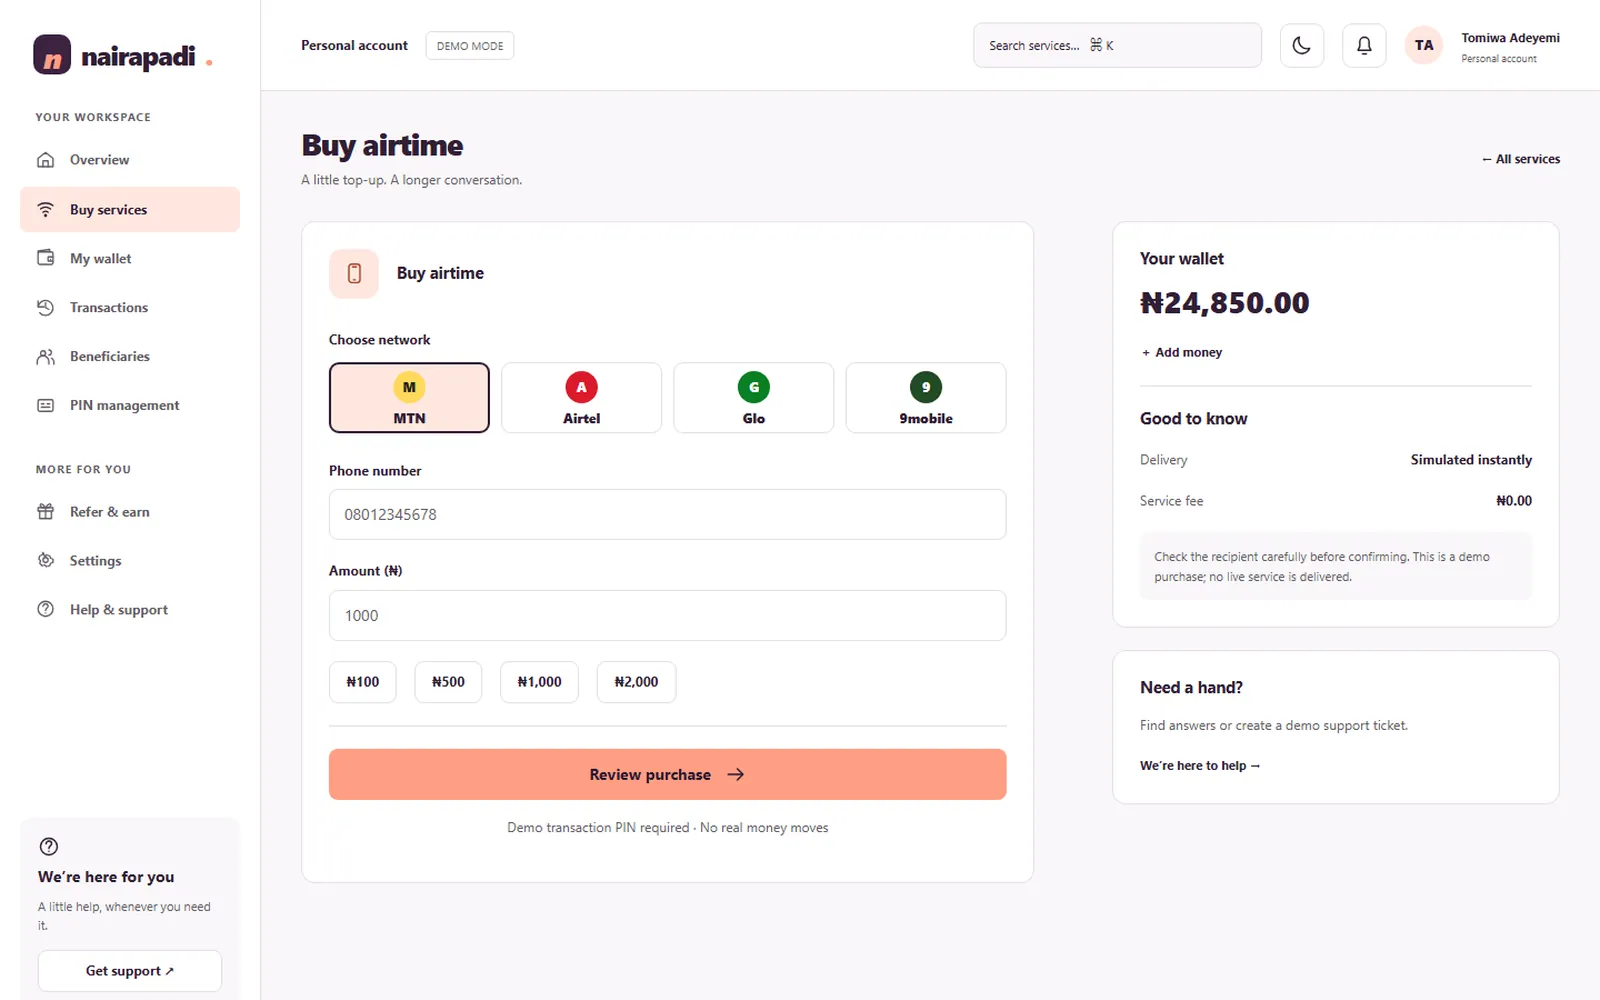Click the help circle icon in support card

48,846
